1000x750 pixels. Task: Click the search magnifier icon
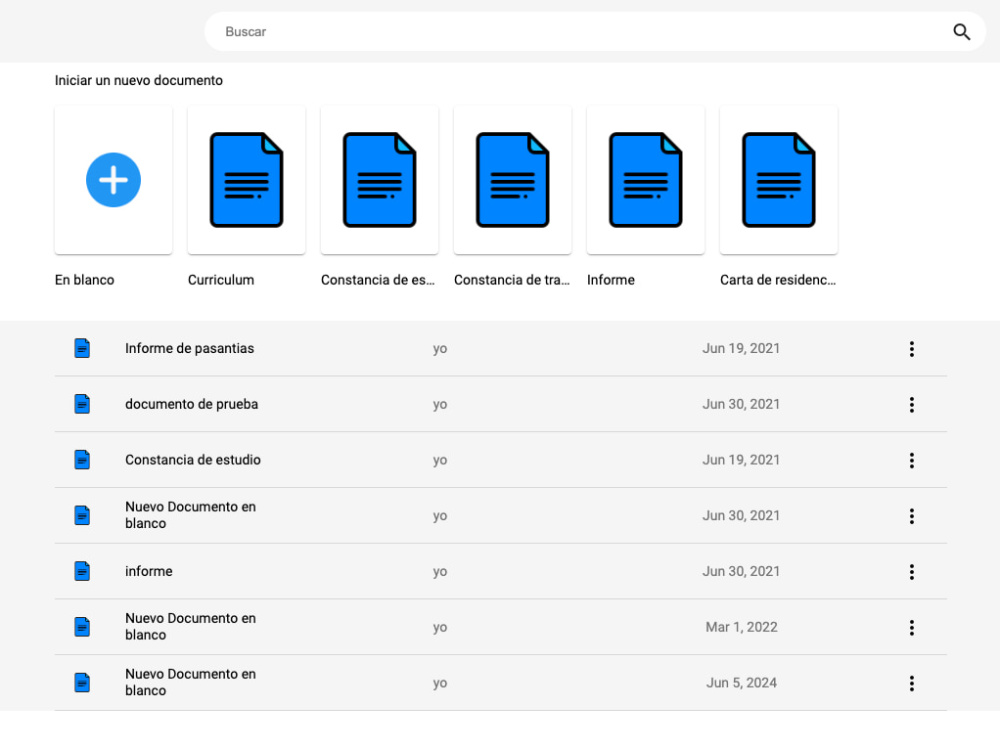click(961, 32)
